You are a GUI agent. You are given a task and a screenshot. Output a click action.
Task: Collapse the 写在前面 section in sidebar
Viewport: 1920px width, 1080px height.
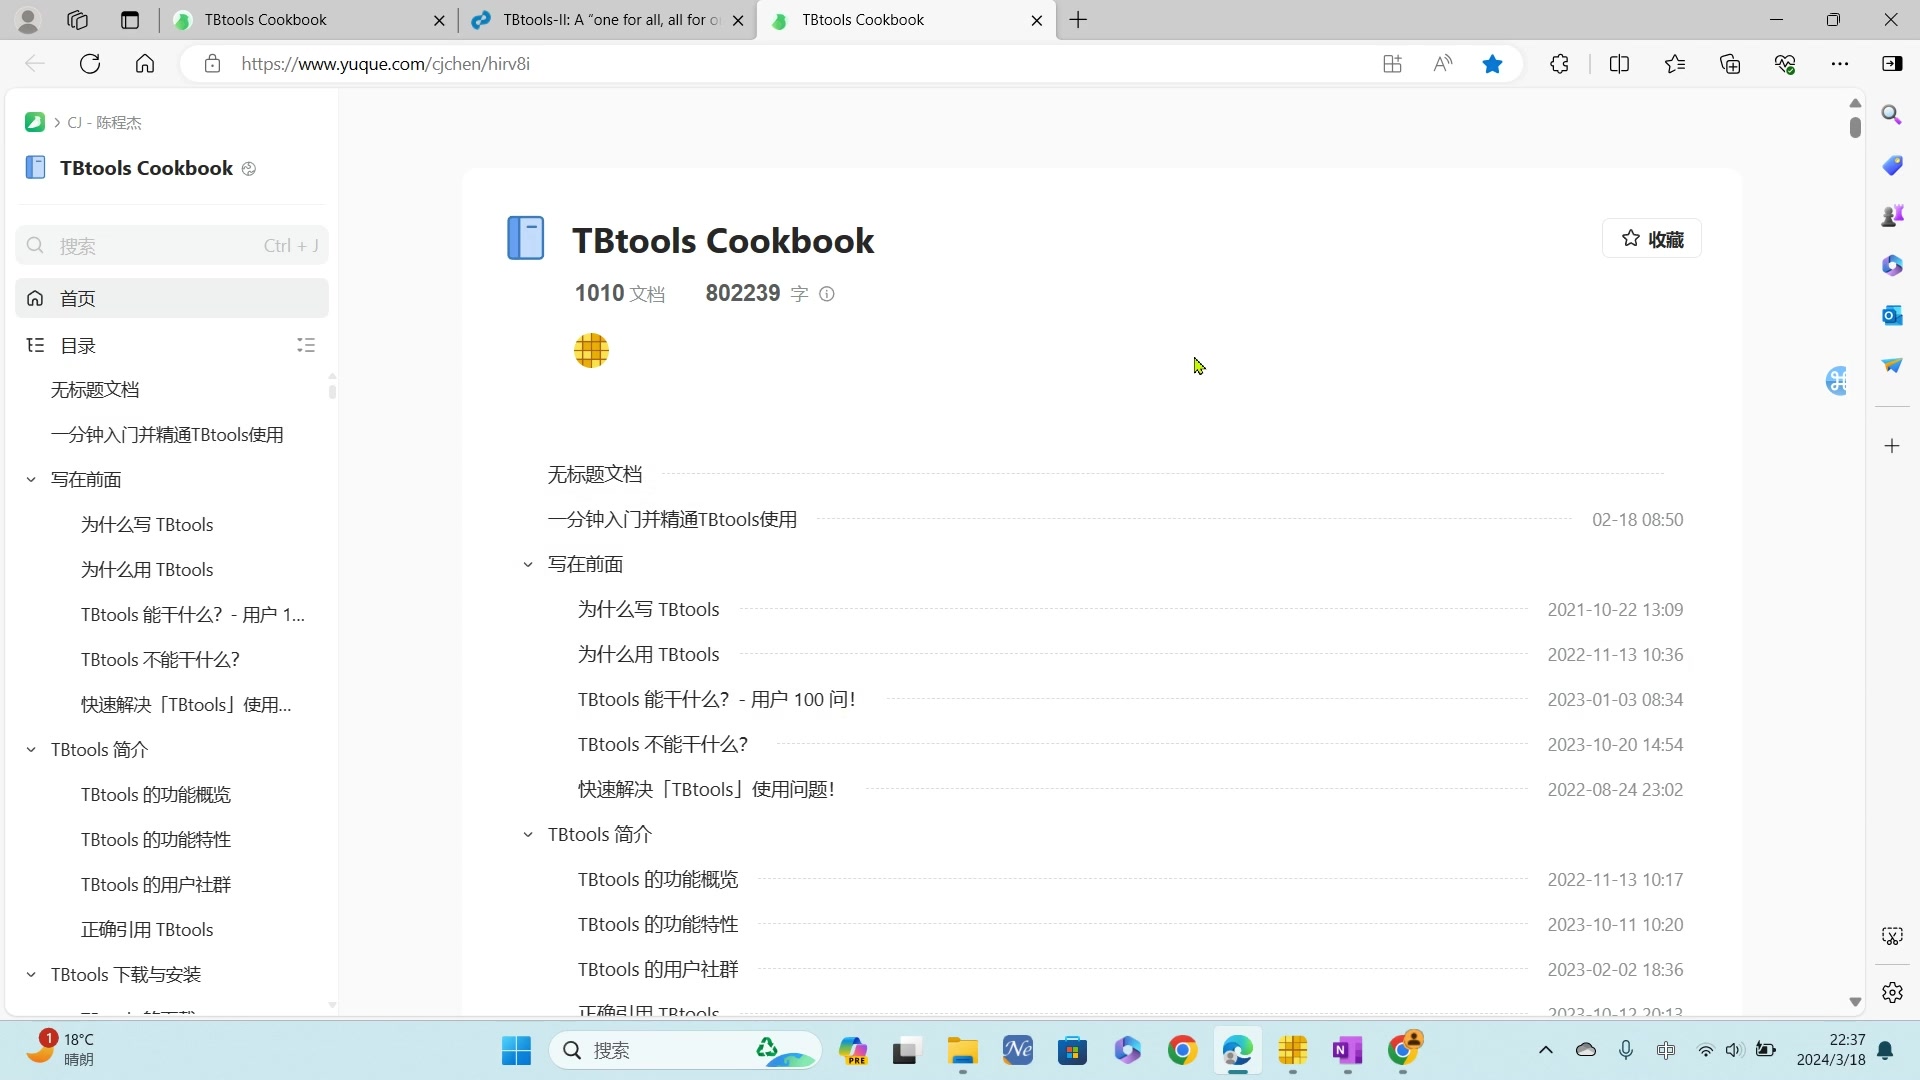point(31,480)
